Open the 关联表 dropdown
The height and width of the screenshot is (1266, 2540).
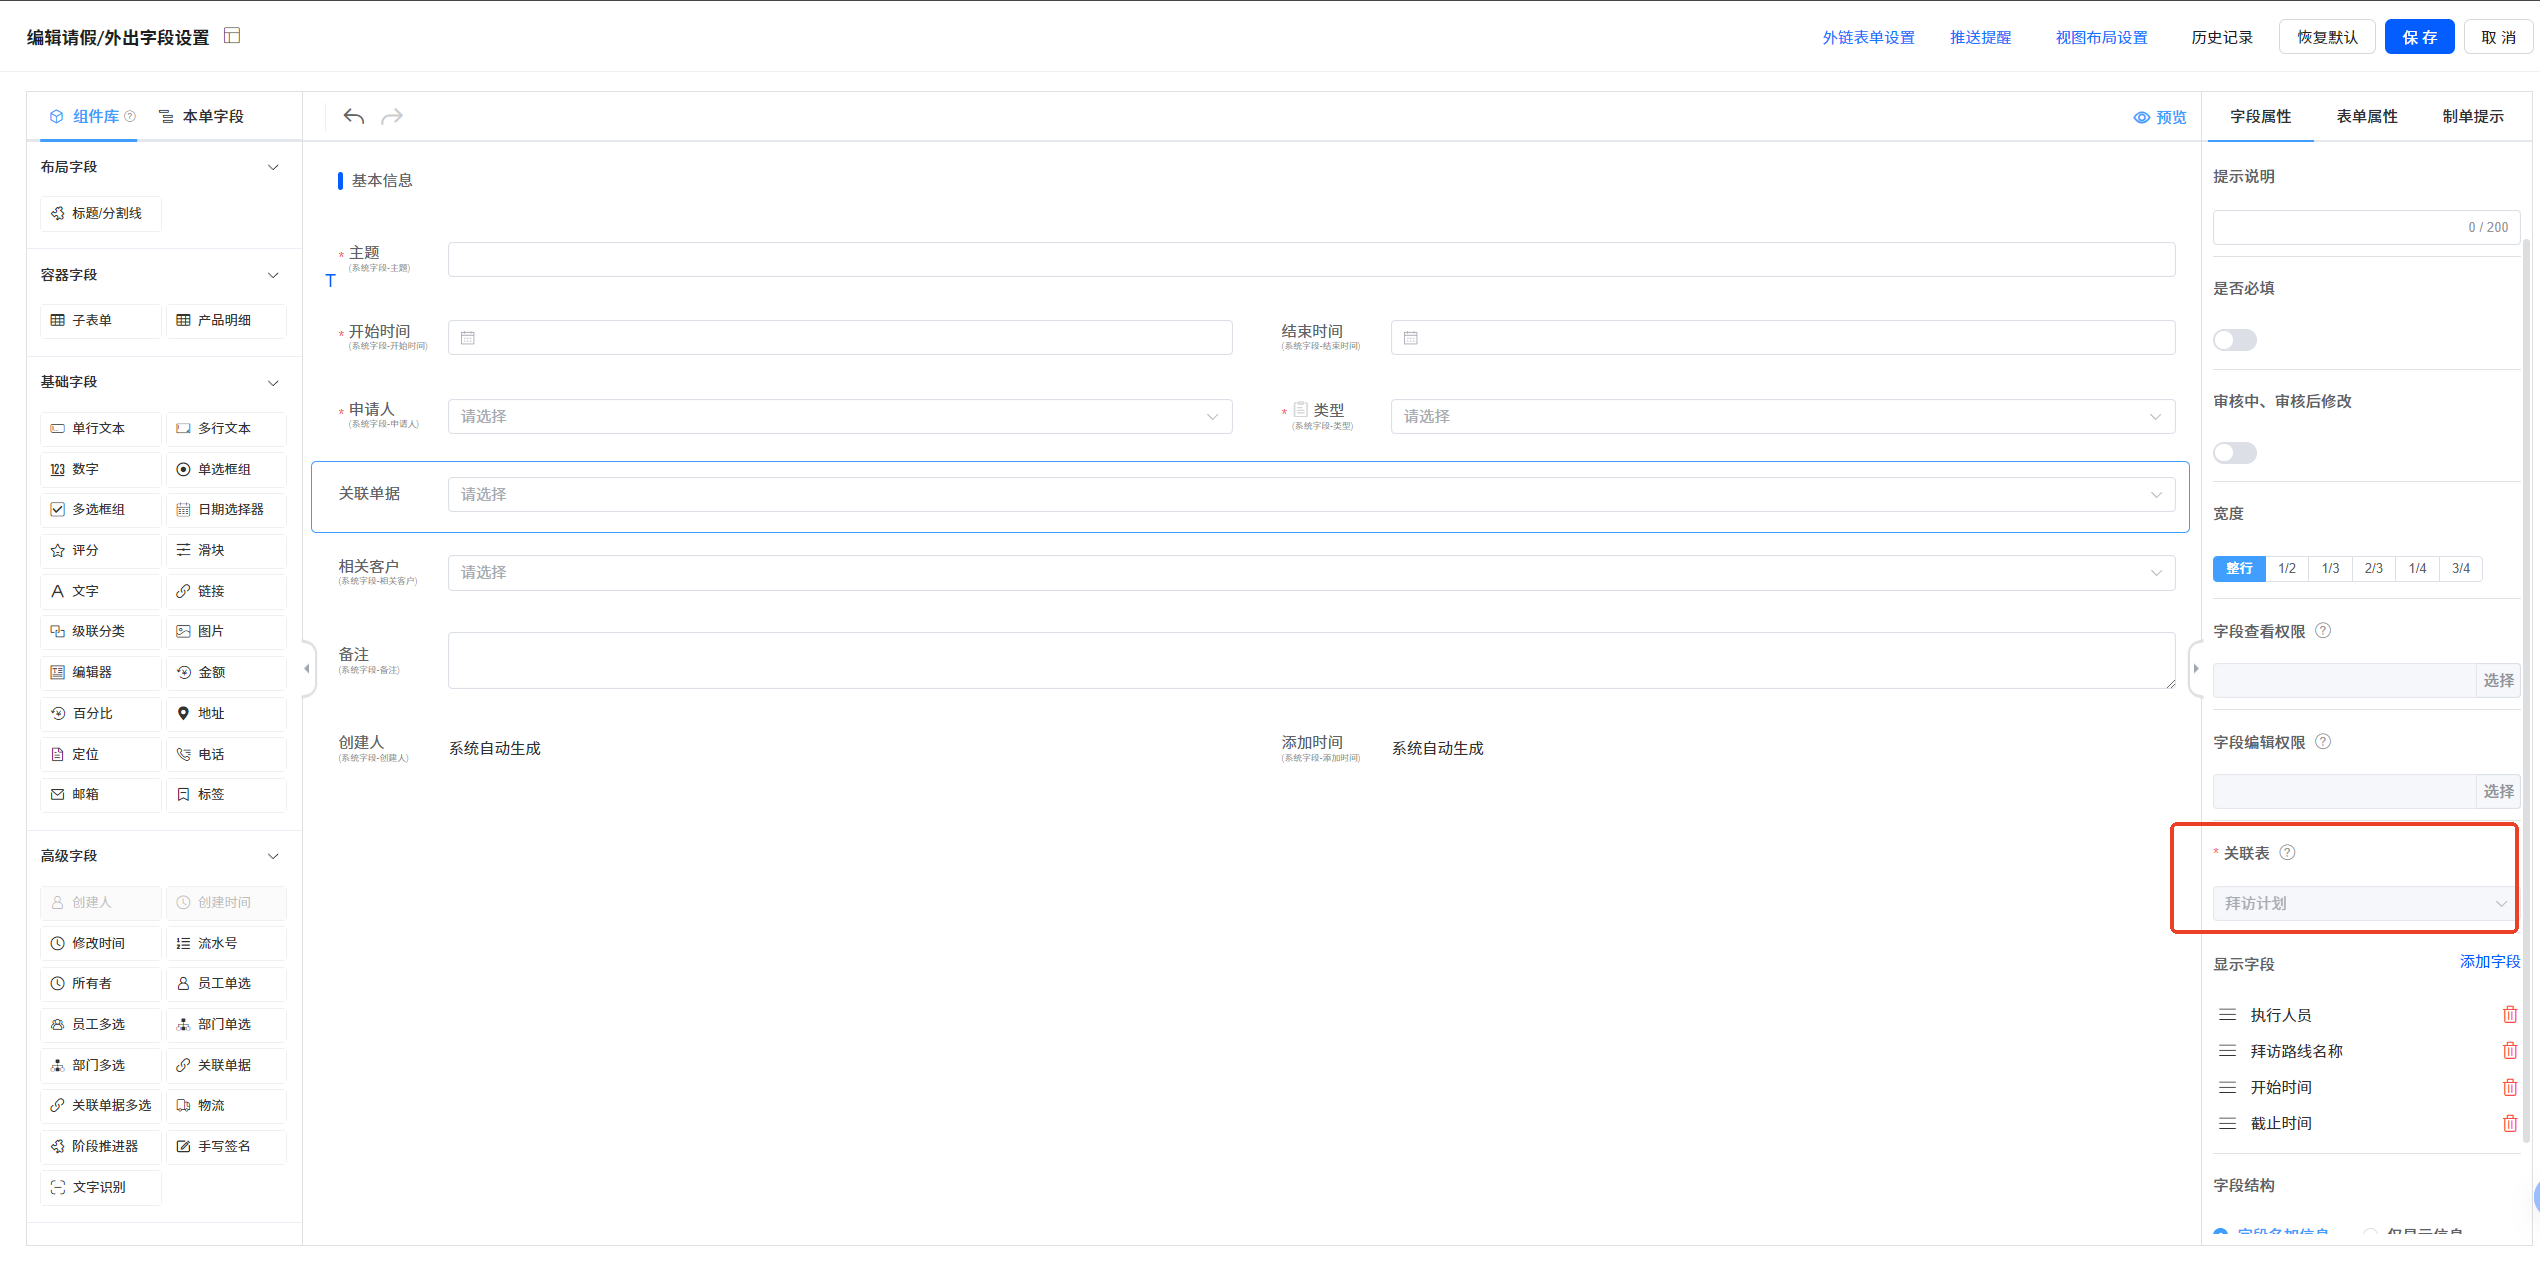click(2364, 903)
